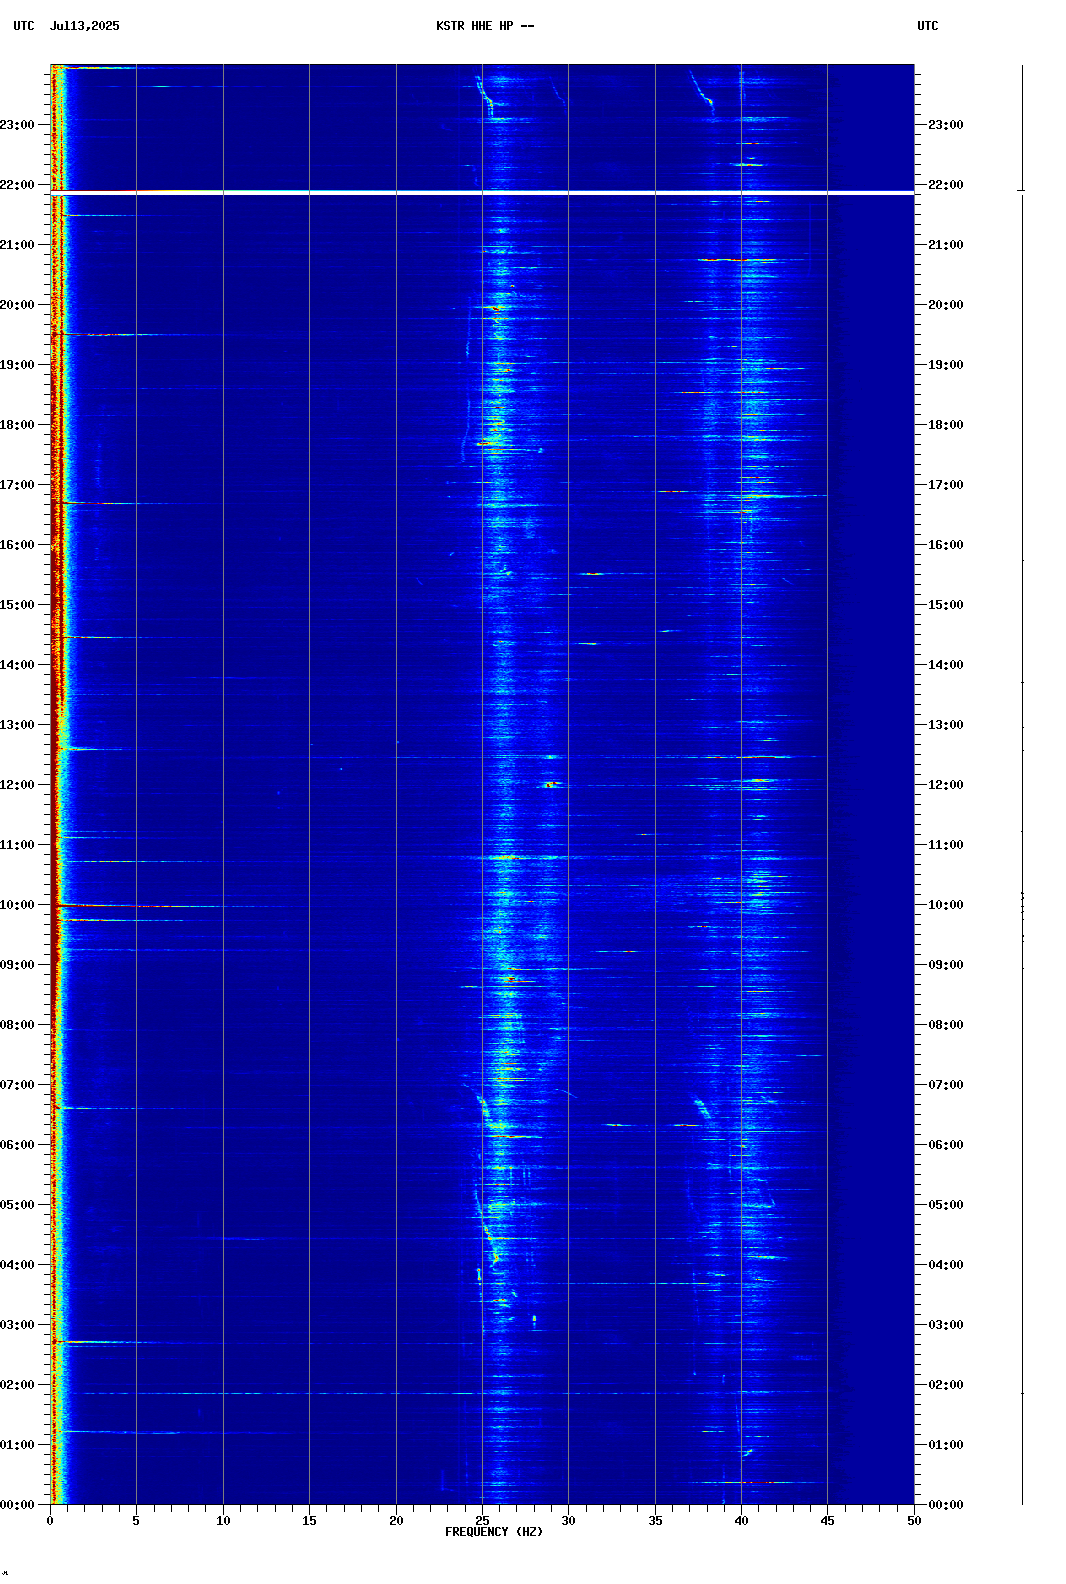Click the right-axis "15:00" time label
This screenshot has height=1584, width=1066.
946,605
